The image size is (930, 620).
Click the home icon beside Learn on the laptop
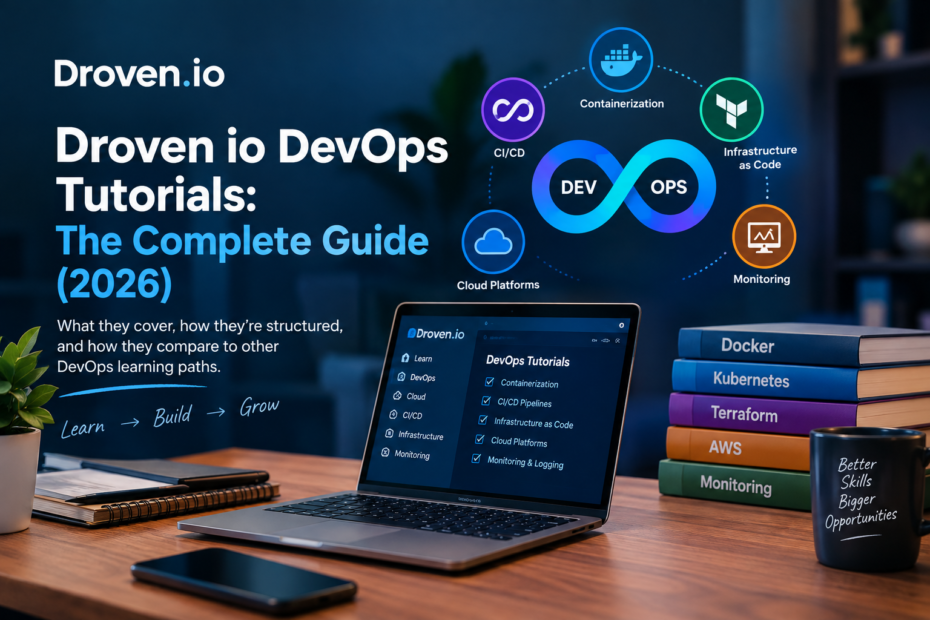406,357
